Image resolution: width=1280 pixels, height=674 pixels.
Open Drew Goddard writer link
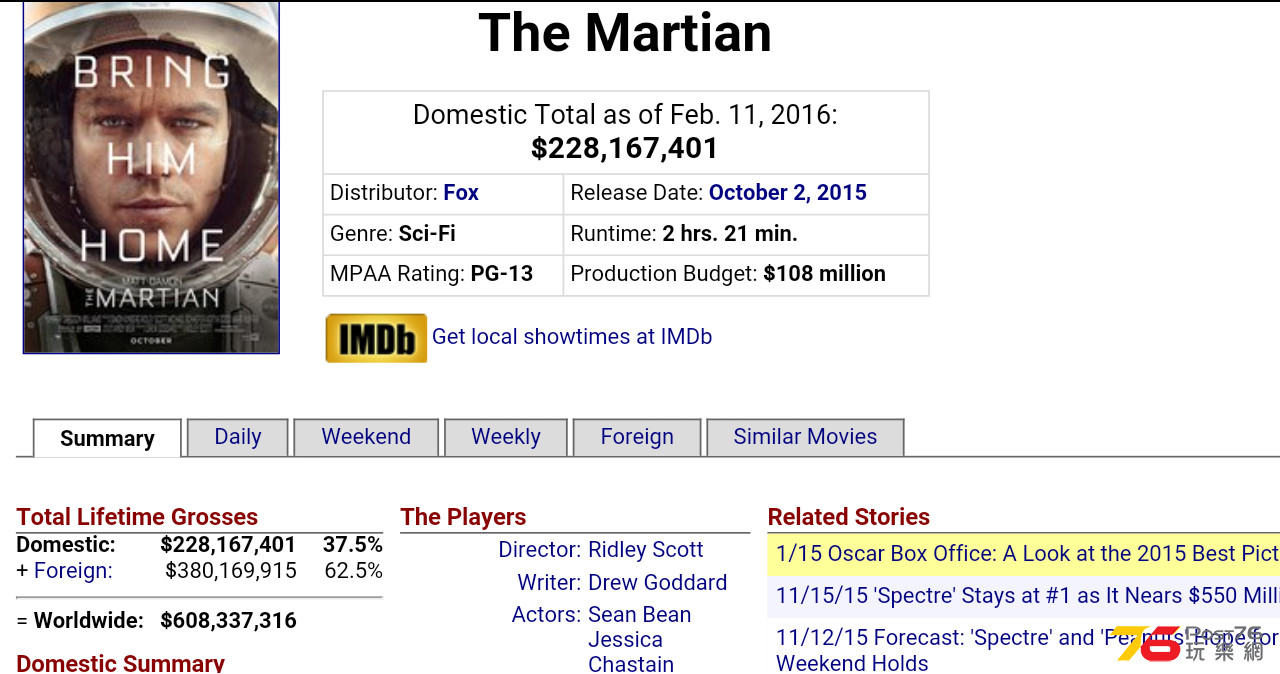click(x=658, y=583)
